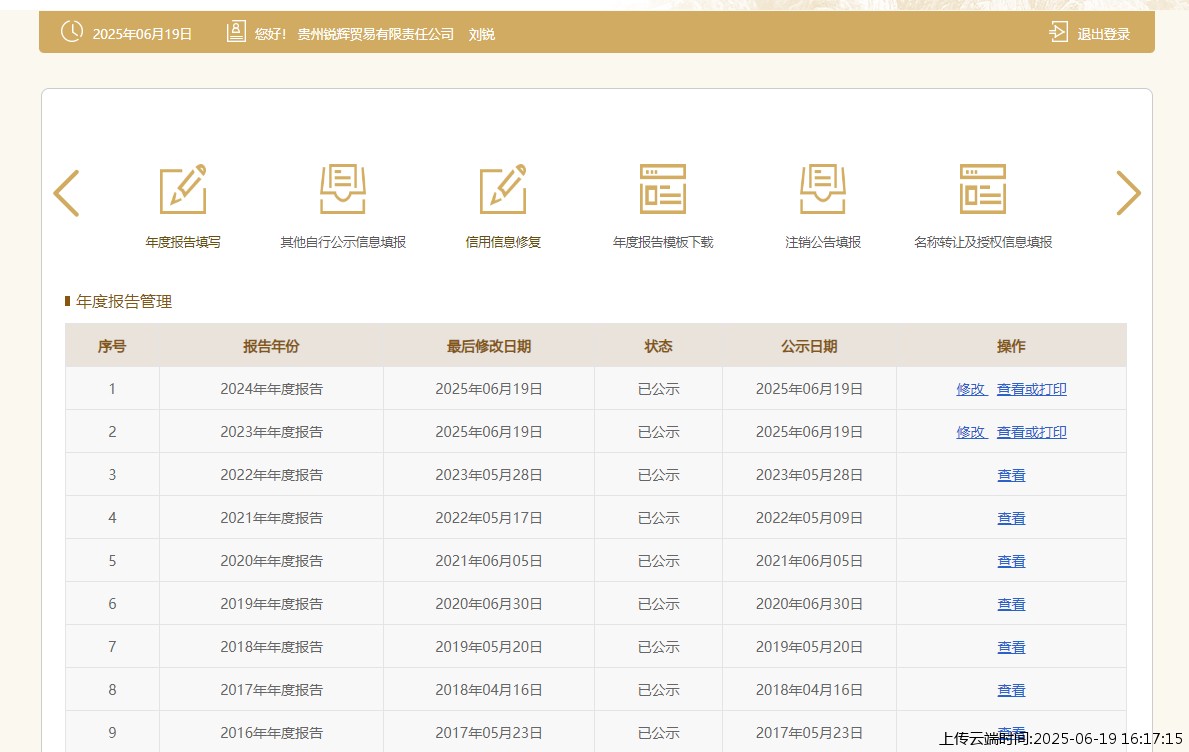Click 查看 for the 2020年年度报告 row
Image resolution: width=1189 pixels, height=752 pixels.
[1011, 562]
